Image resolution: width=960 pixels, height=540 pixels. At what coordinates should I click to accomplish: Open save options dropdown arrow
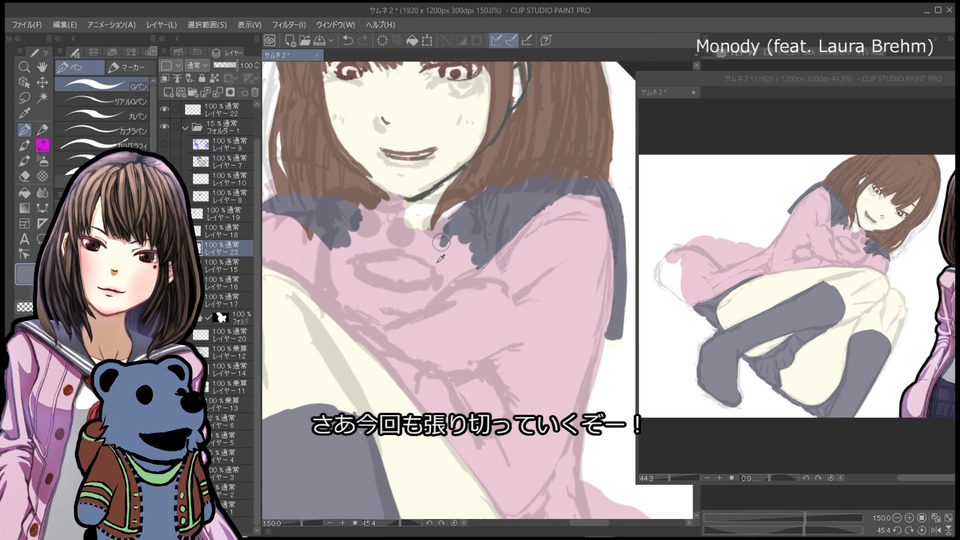coord(331,40)
